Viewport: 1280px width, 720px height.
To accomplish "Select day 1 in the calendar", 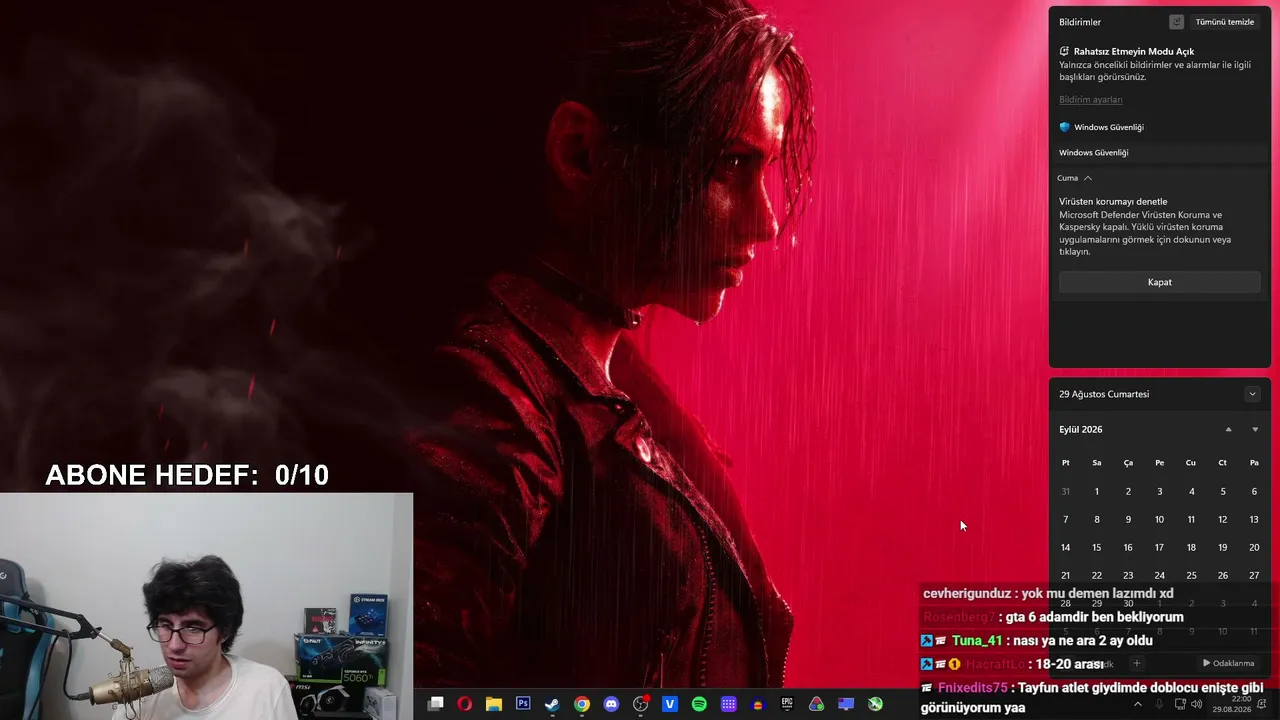I will (1097, 492).
